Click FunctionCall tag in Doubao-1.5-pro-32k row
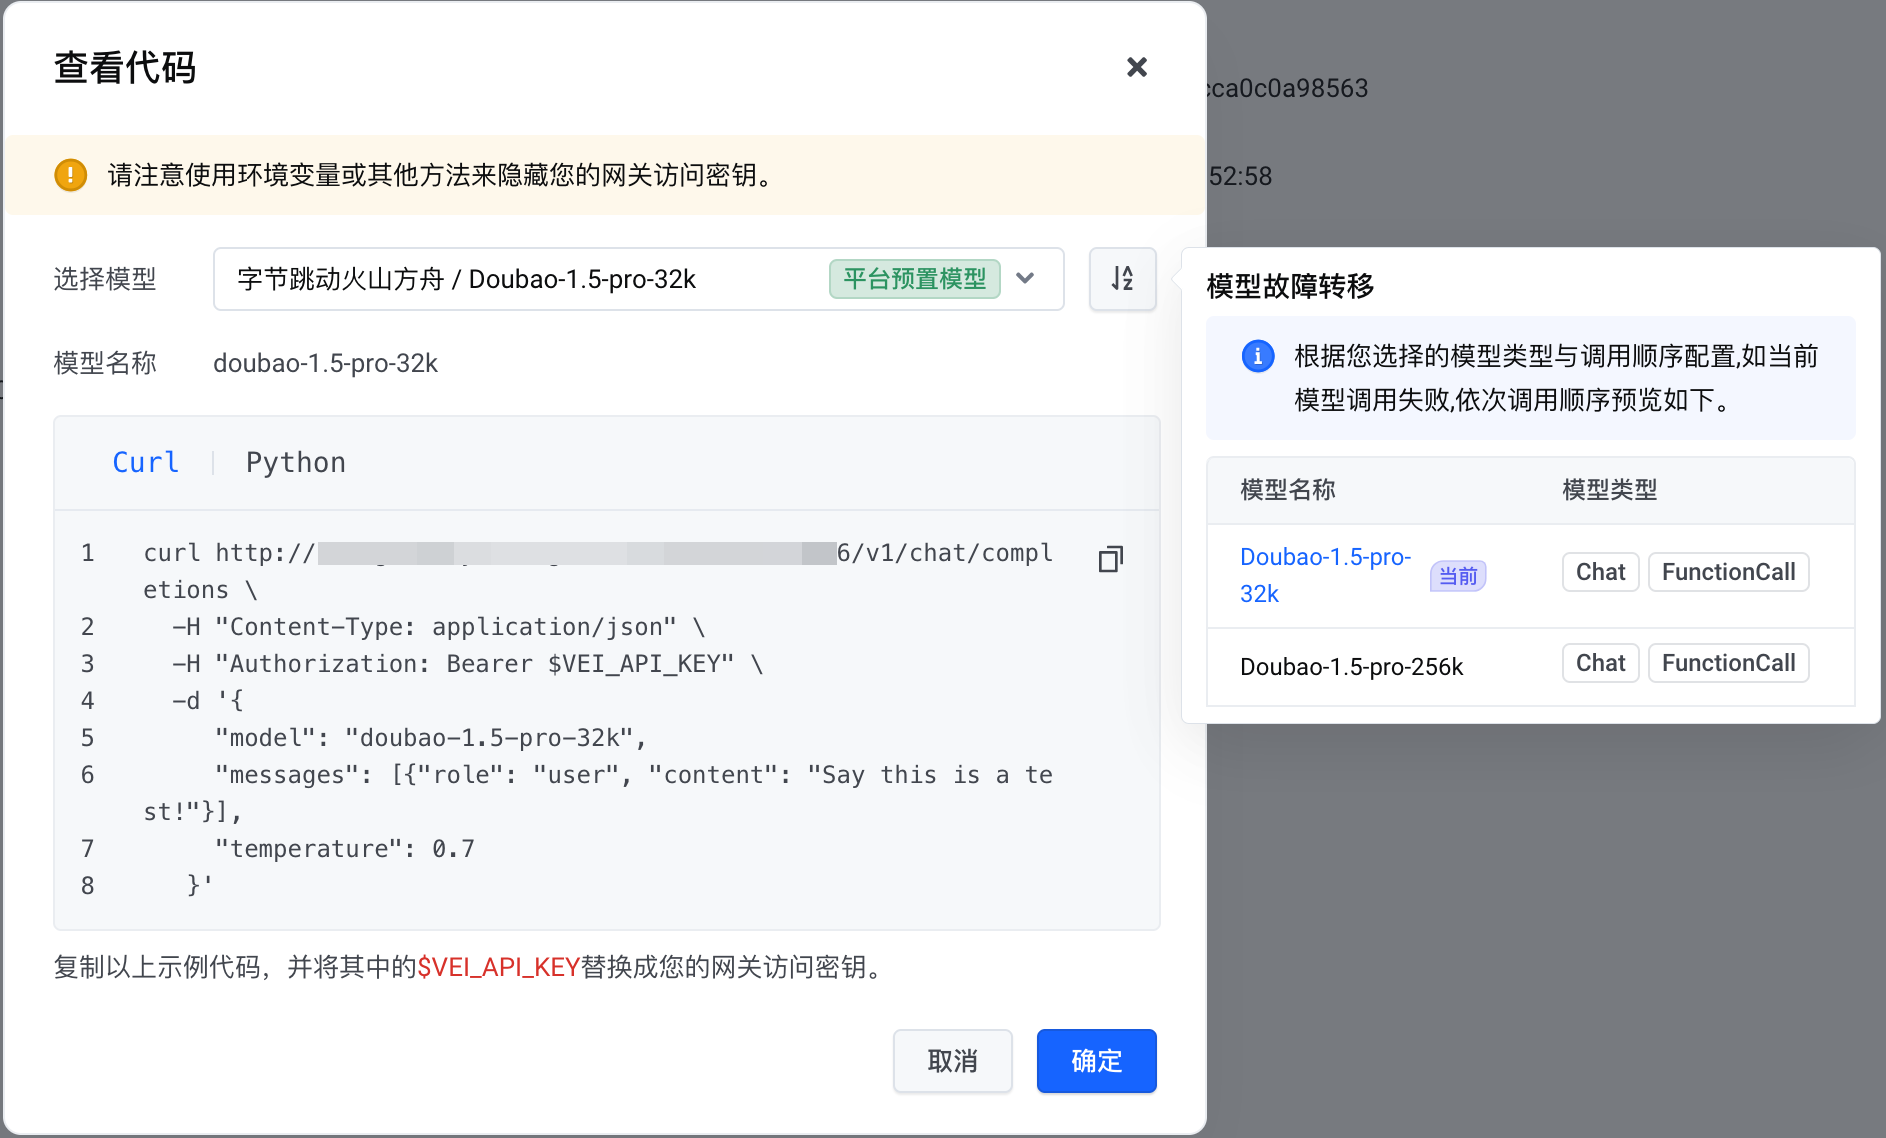 (1728, 572)
